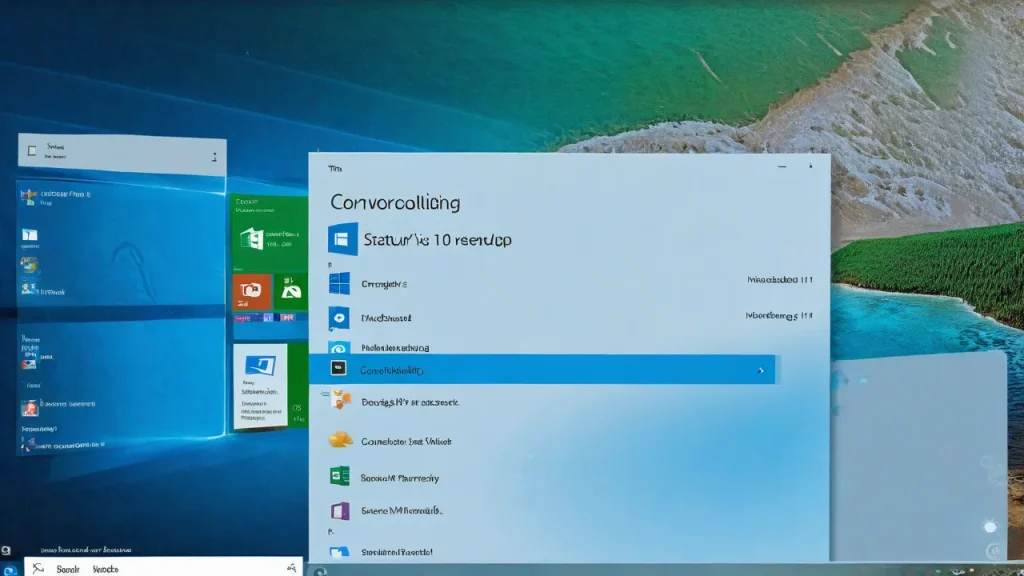
Task: Click the "Convorcolliang" heading in the main window
Action: point(395,202)
